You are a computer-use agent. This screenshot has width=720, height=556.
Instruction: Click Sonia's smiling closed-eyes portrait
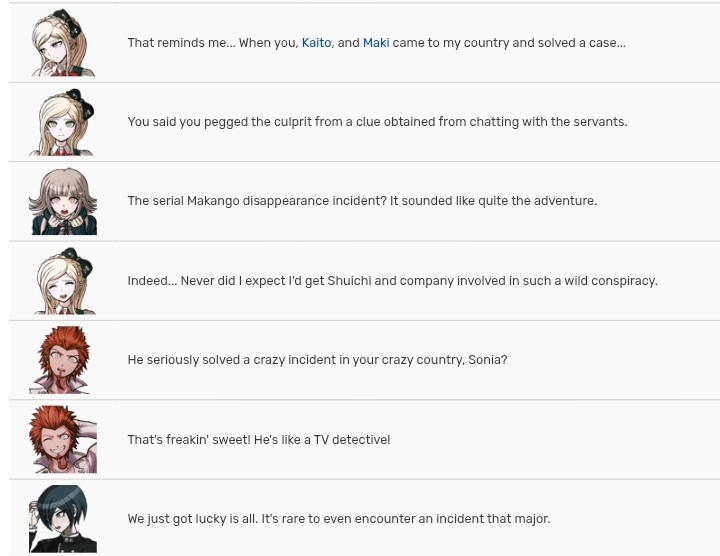[x=63, y=281]
